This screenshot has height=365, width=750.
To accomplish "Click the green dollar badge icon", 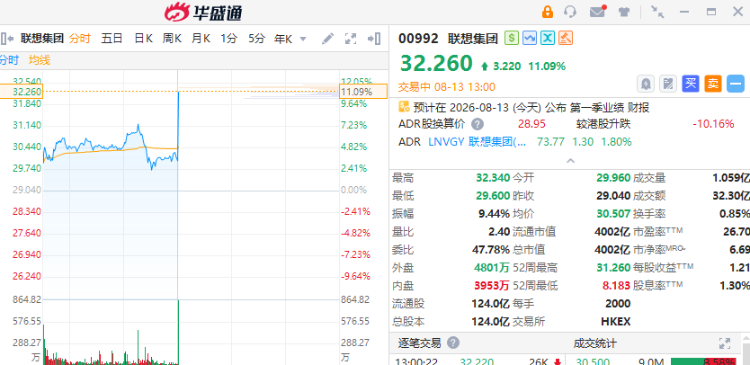I will [x=511, y=38].
